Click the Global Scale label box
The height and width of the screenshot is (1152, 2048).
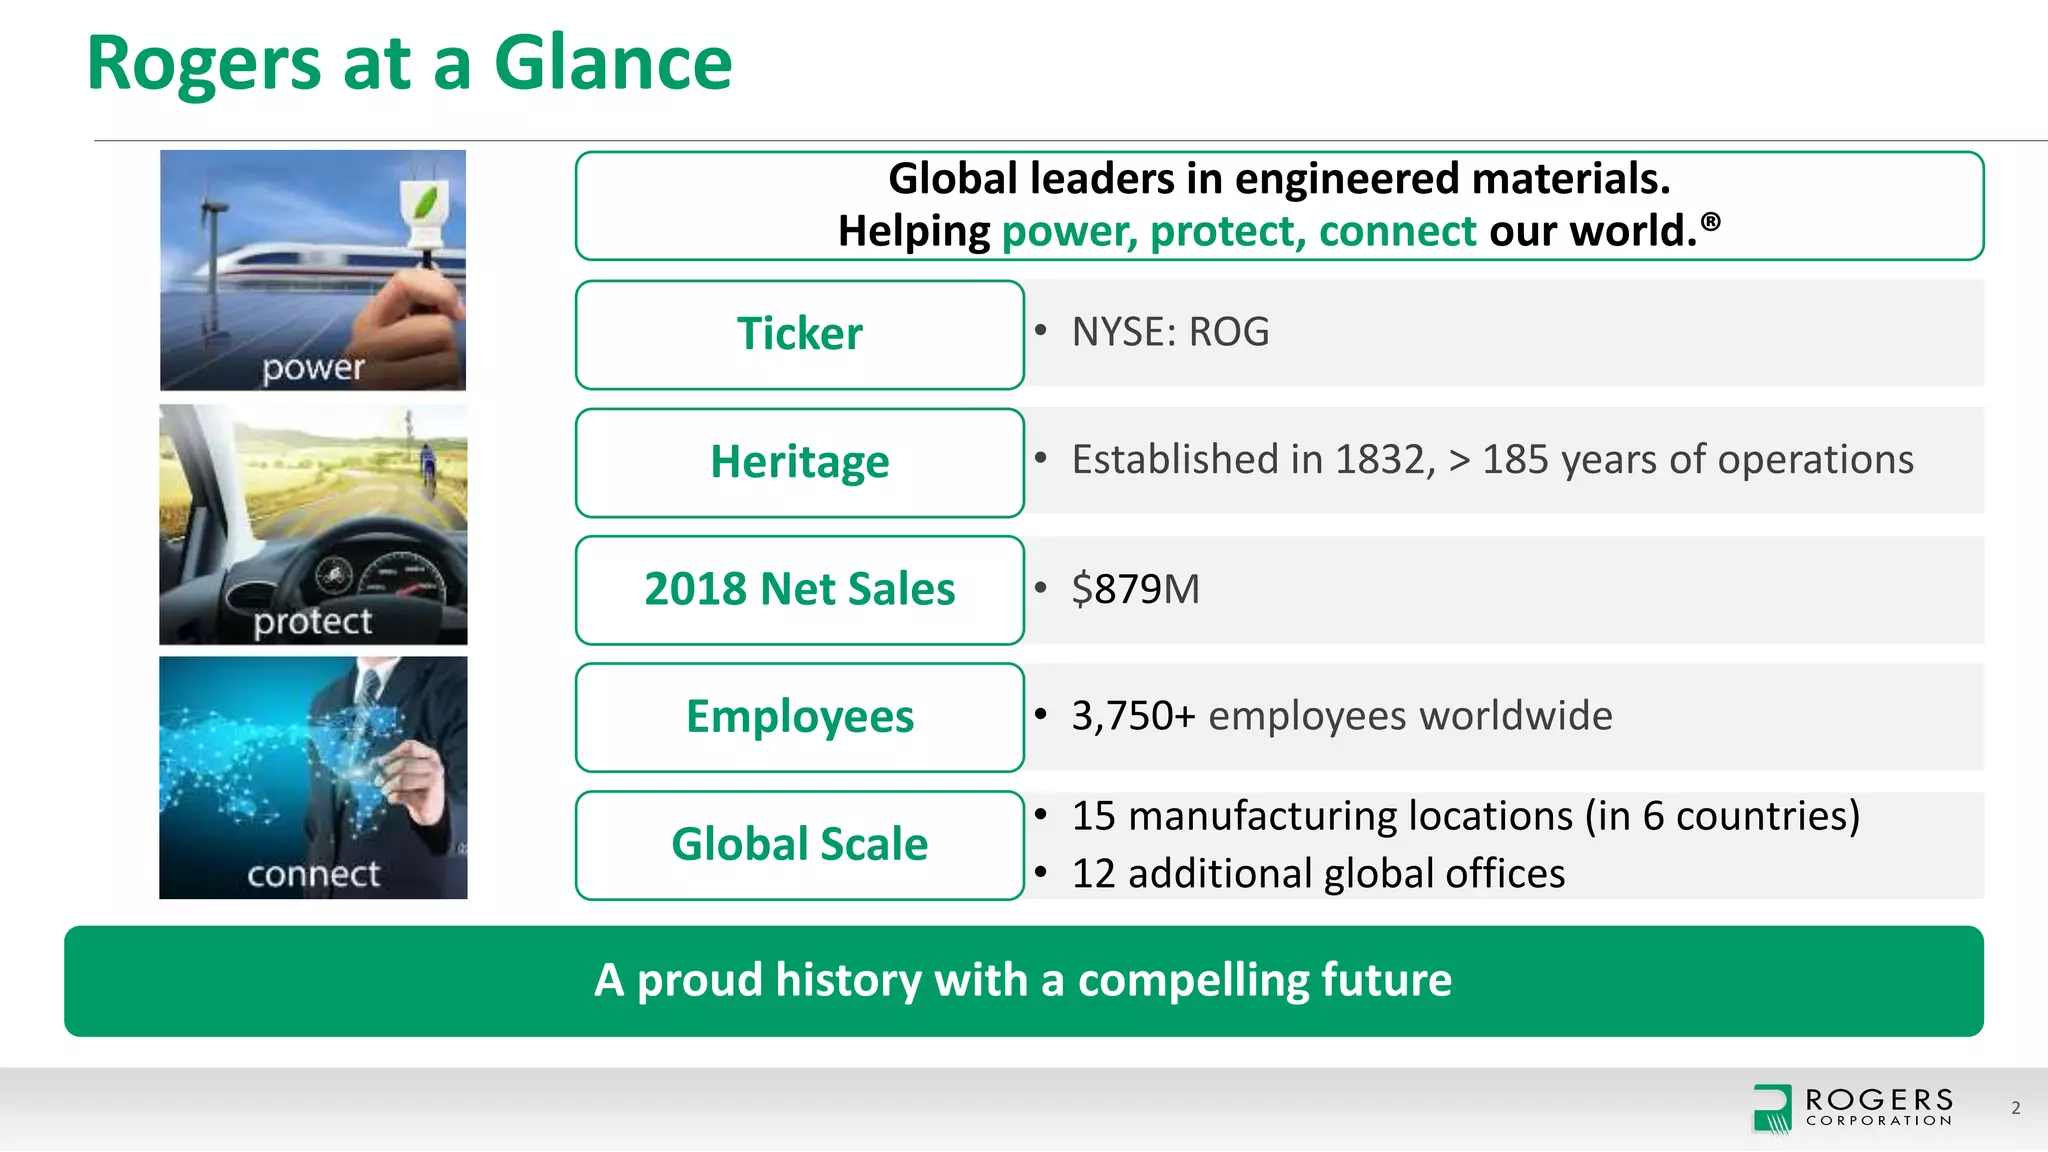point(800,845)
